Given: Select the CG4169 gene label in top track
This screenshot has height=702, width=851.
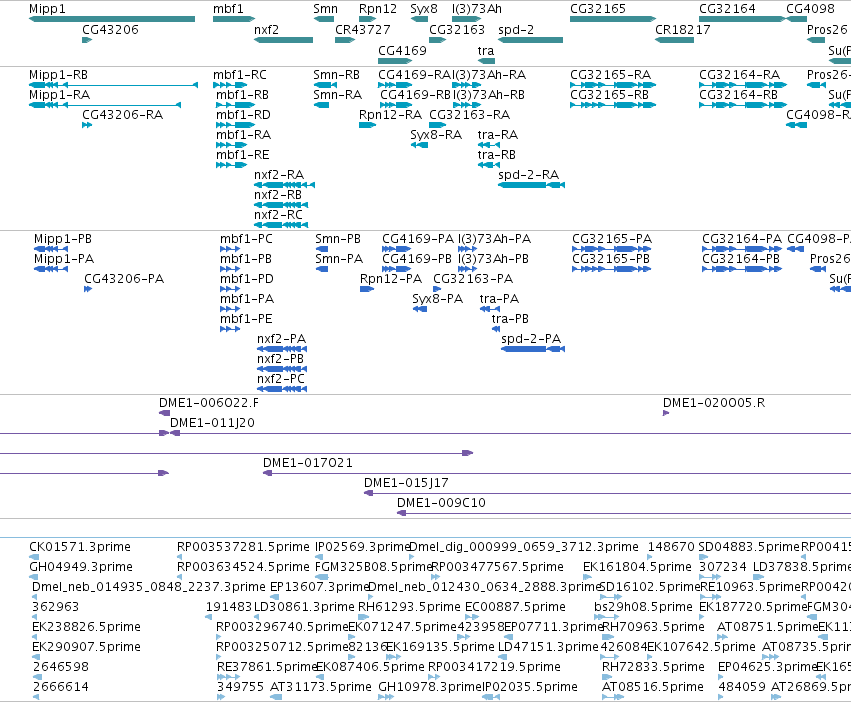Looking at the screenshot, I should pos(402,50).
